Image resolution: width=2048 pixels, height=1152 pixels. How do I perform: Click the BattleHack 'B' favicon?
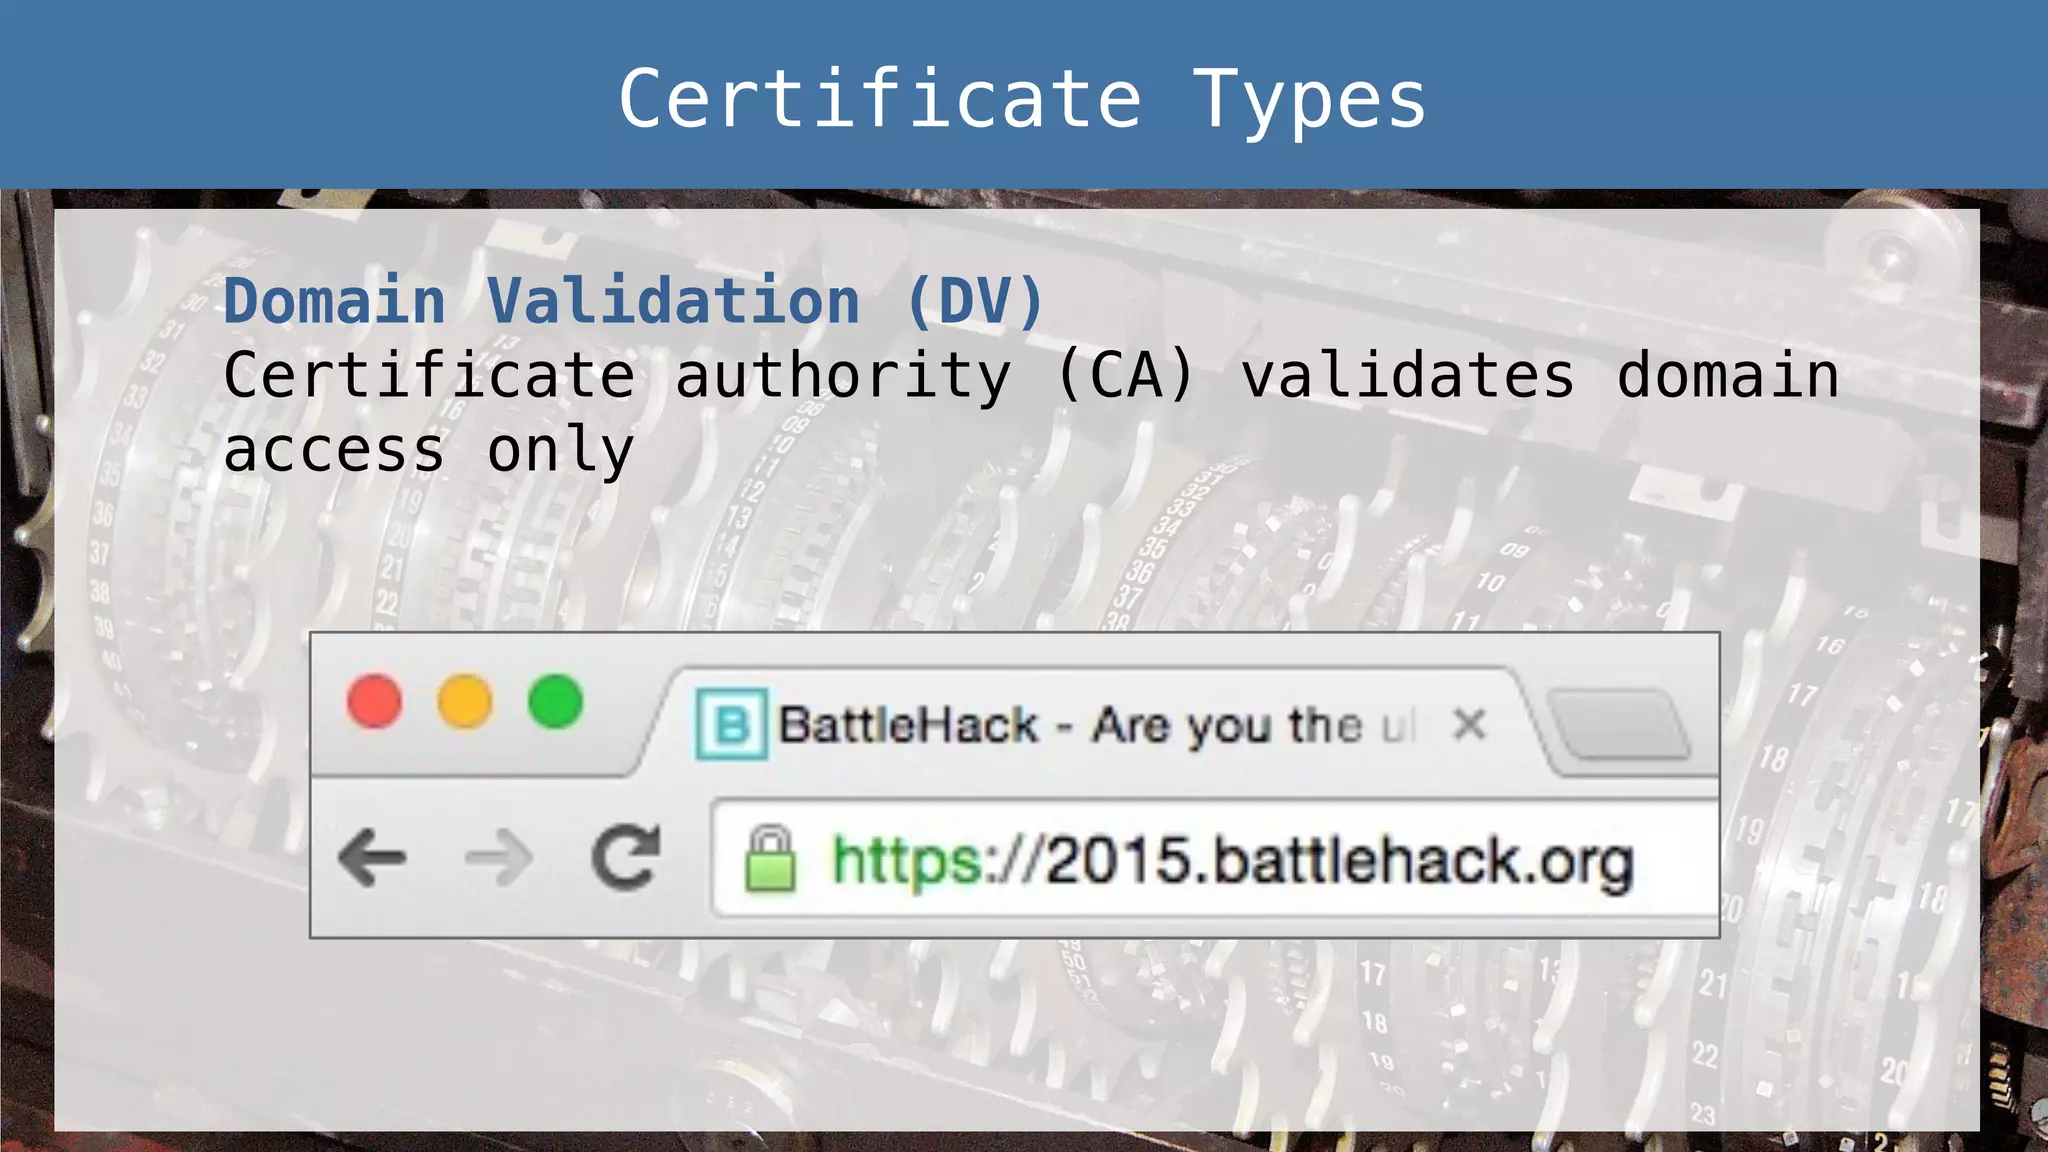[x=731, y=724]
